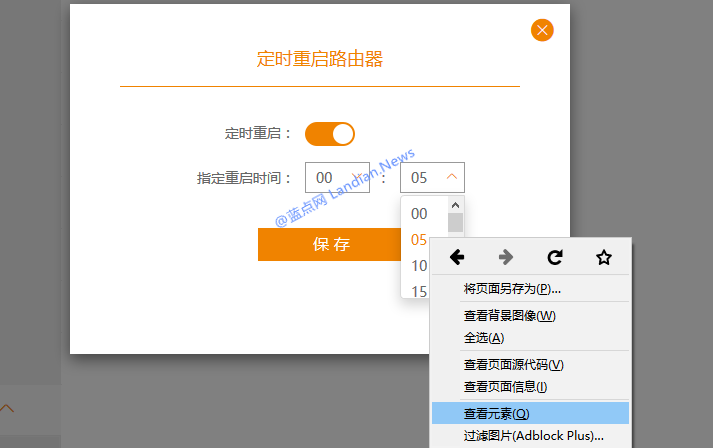Click the reload icon in the context menu

555,257
